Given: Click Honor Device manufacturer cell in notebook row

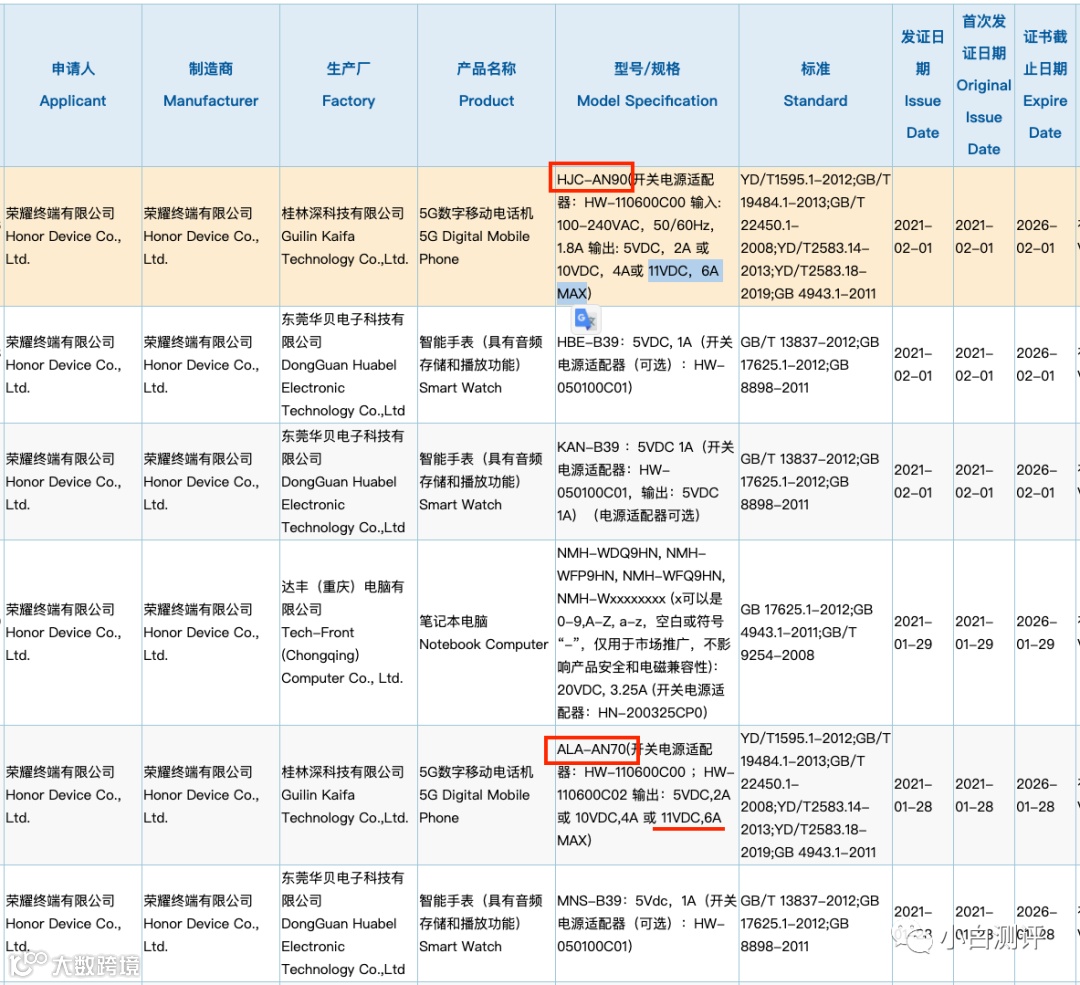Looking at the screenshot, I should tap(211, 632).
